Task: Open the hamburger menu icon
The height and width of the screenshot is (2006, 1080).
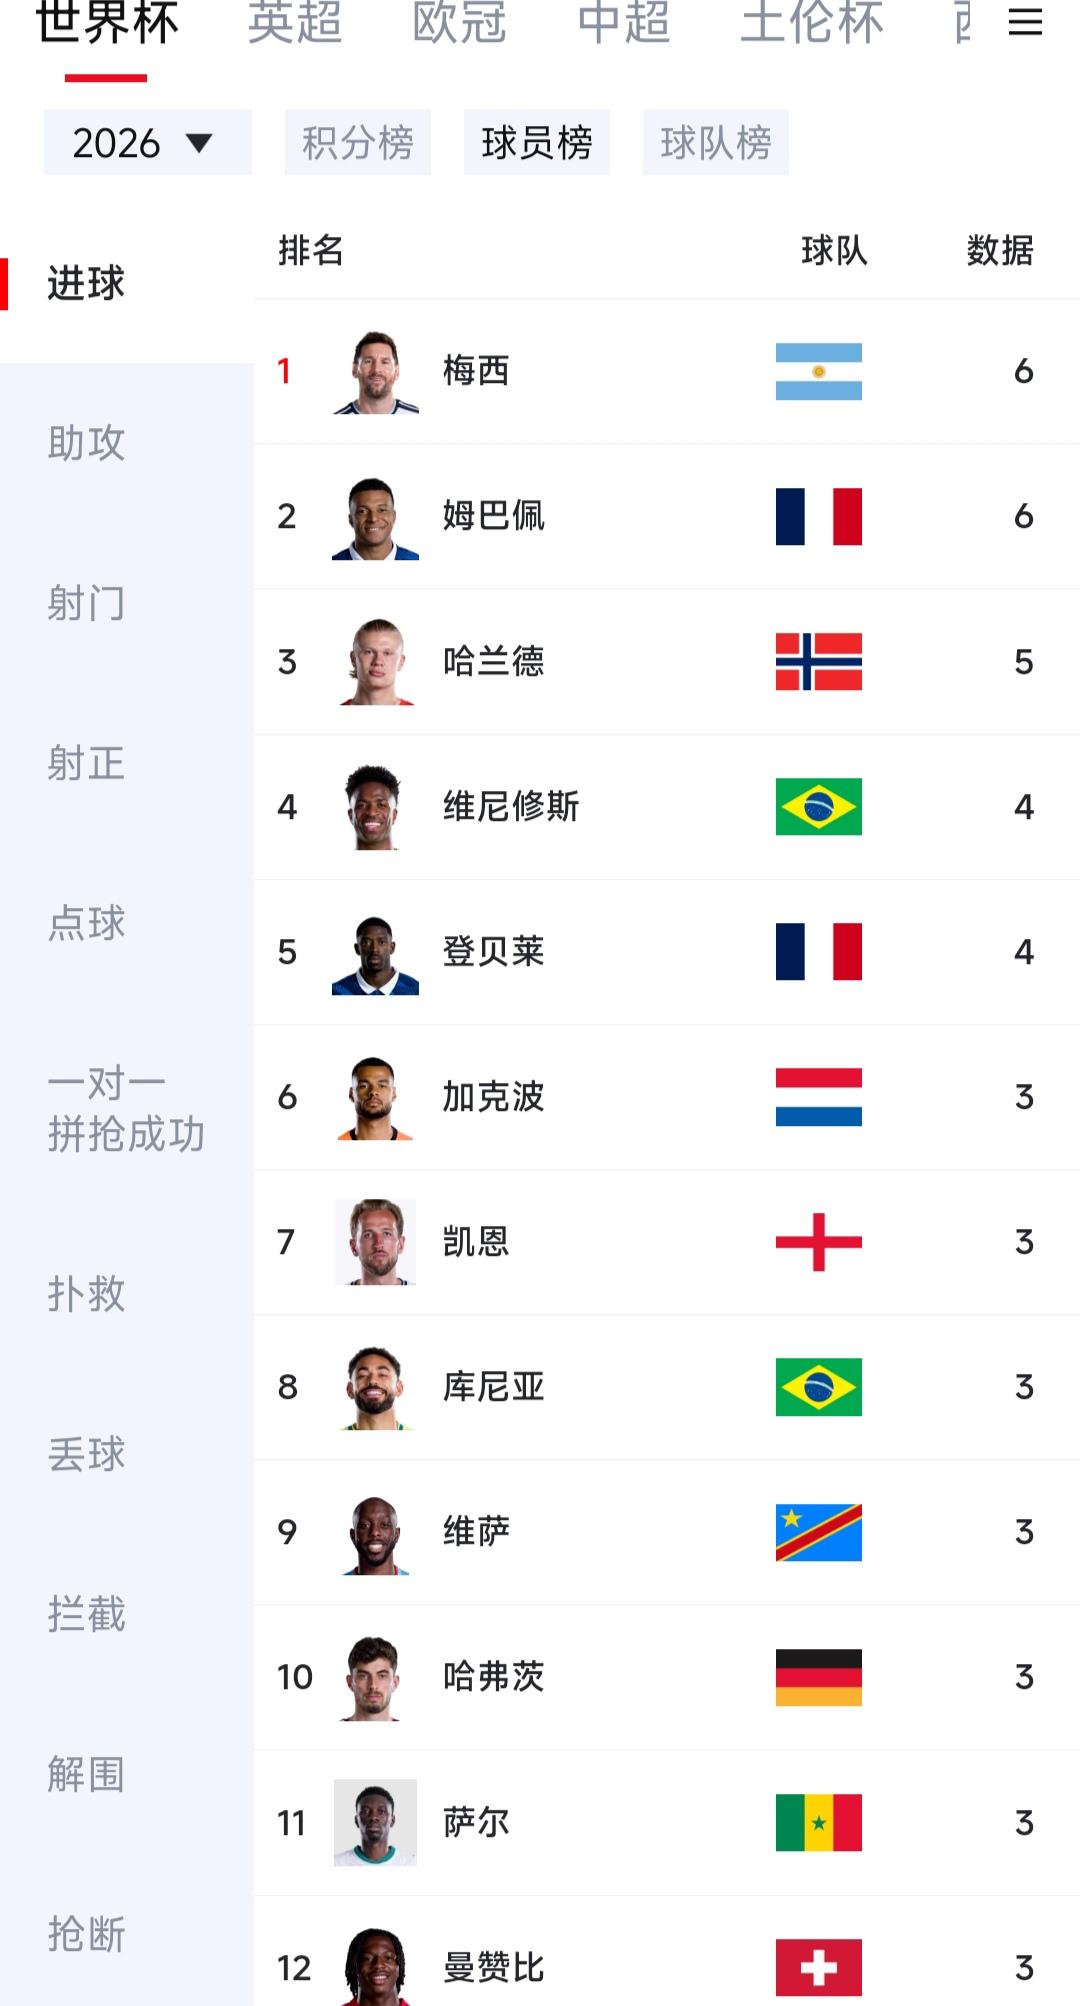Action: pos(1025,22)
